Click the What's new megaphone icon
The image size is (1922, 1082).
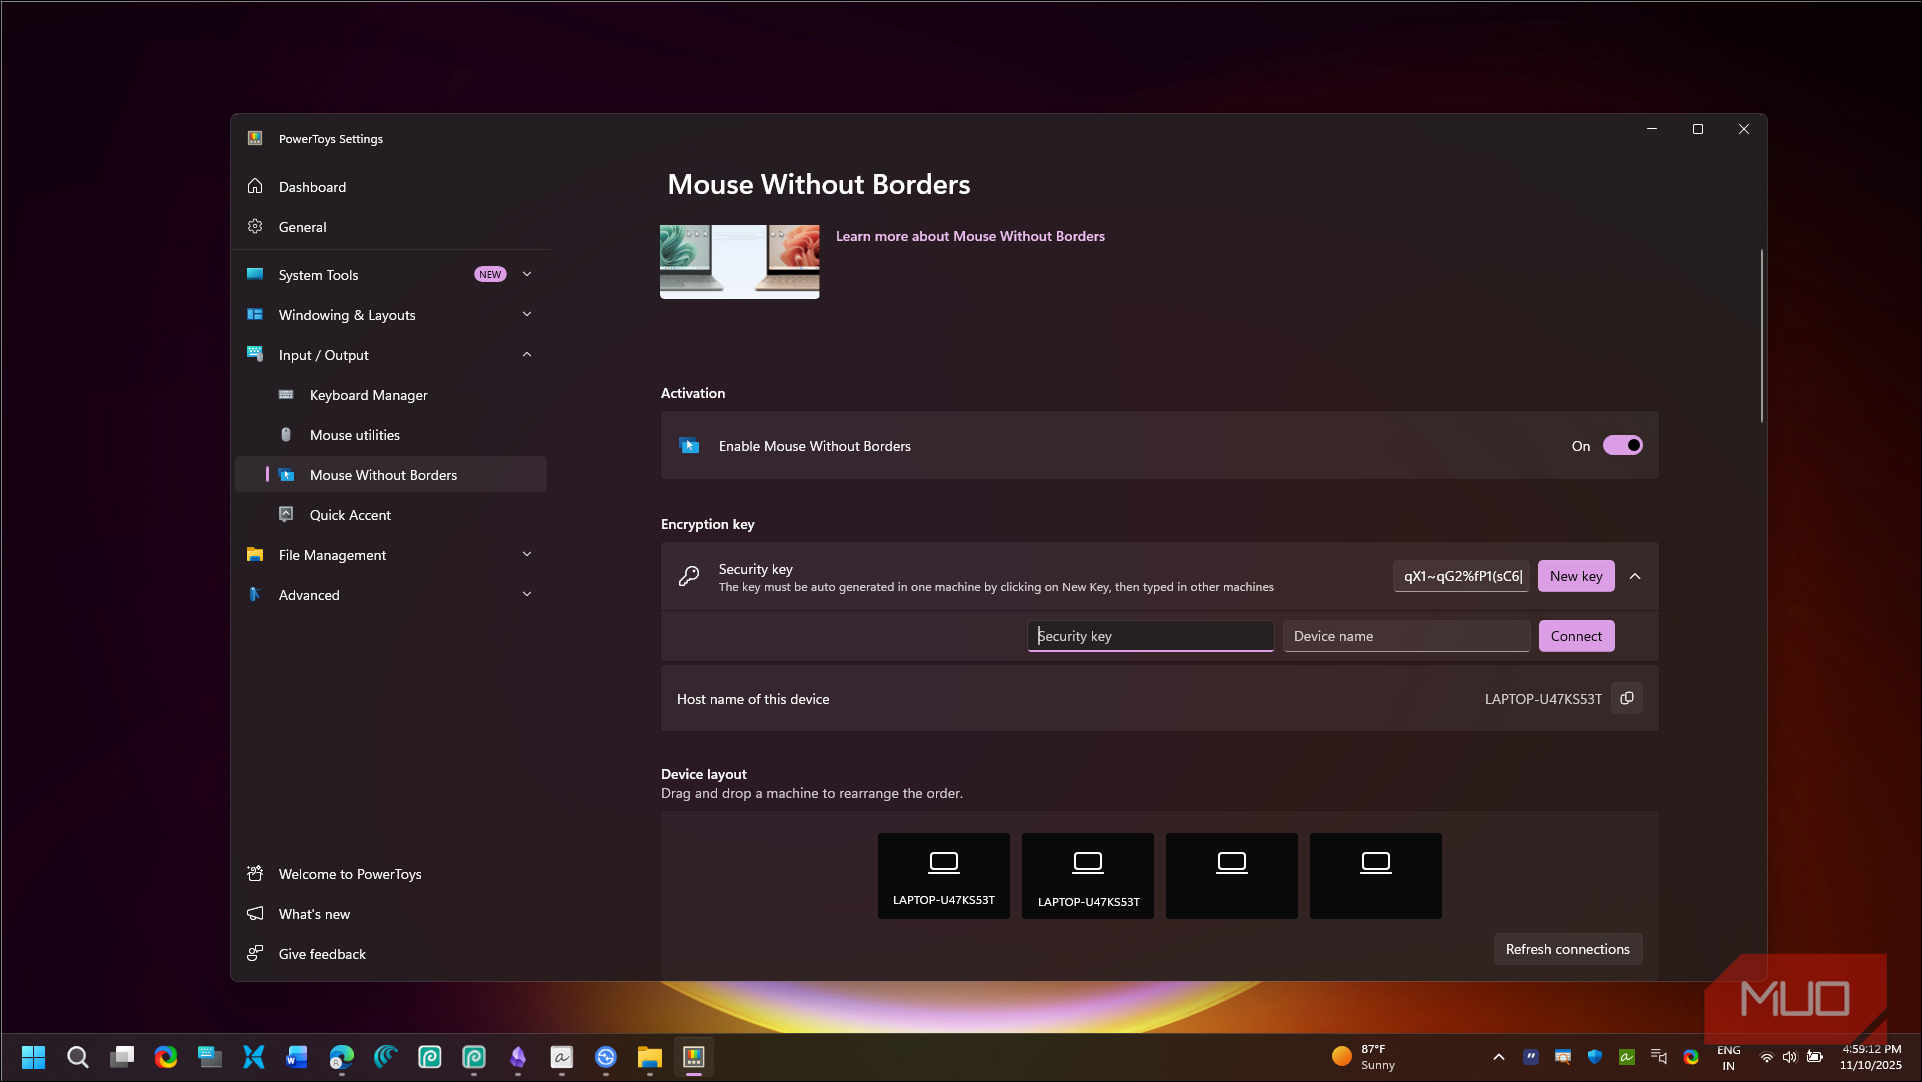tap(255, 913)
